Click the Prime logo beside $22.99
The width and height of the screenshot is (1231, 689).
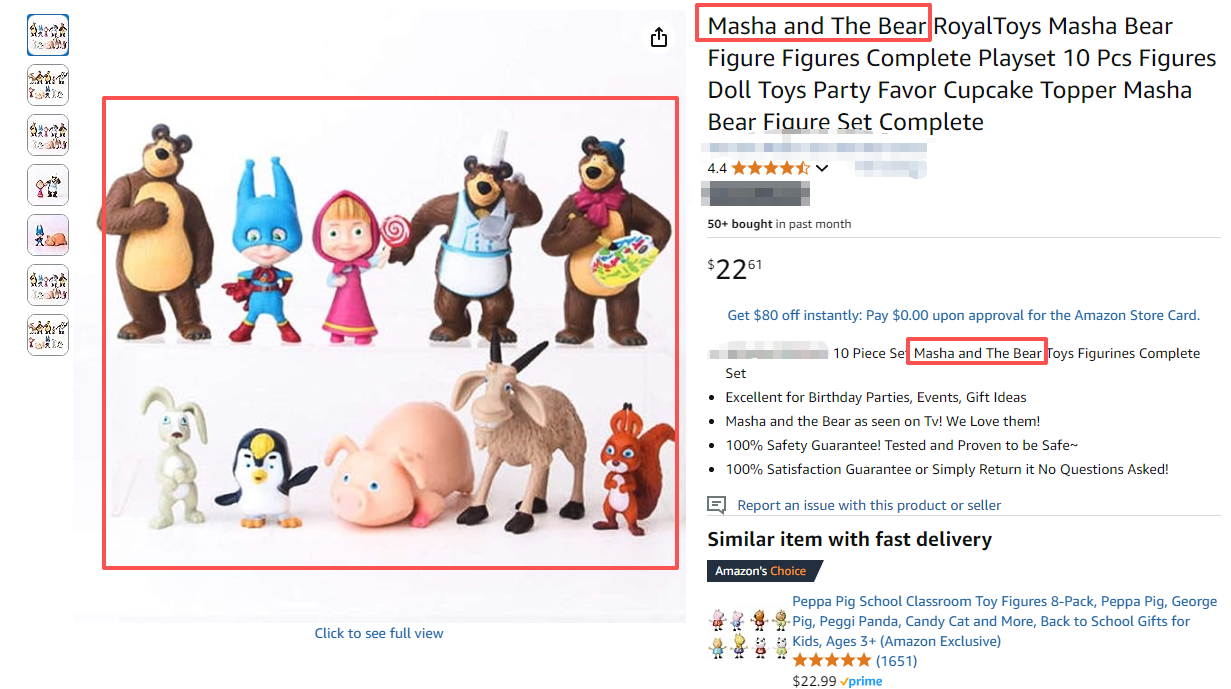coord(861,681)
